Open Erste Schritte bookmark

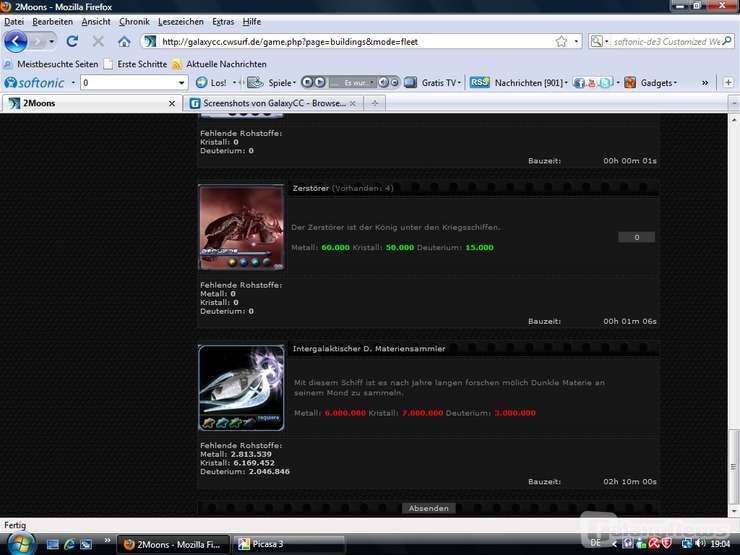coord(135,64)
